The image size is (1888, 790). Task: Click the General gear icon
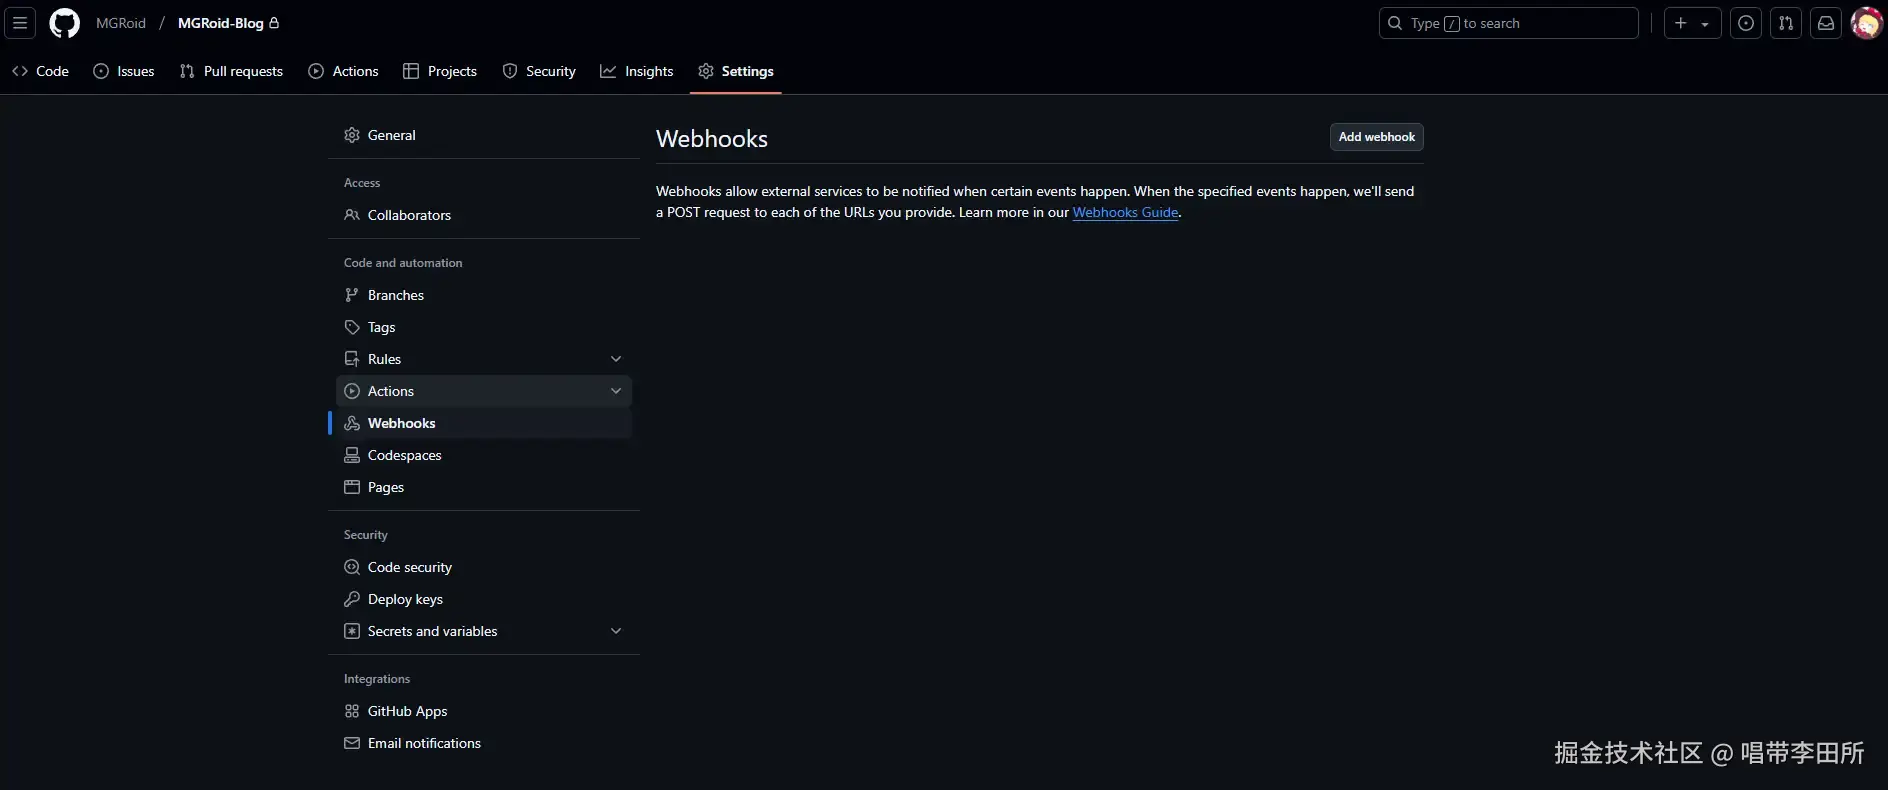click(x=352, y=135)
